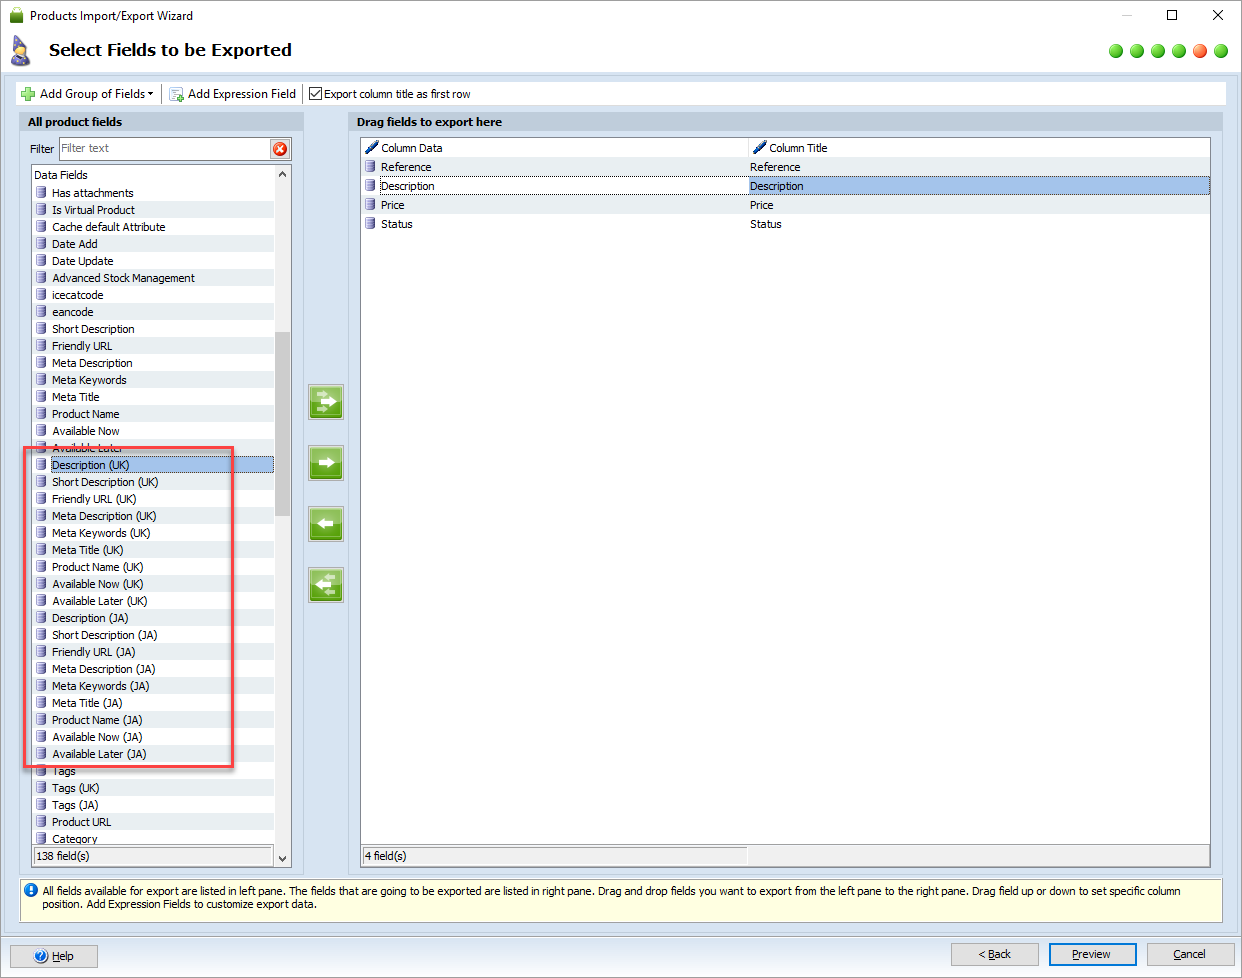Click the Add Expression Field icon
The image size is (1242, 978).
(176, 94)
